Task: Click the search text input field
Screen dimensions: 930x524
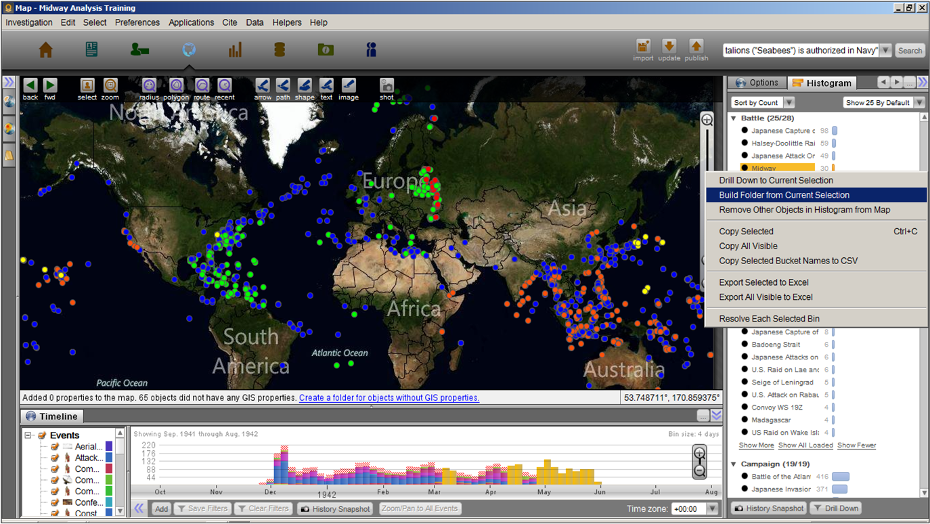Action: click(x=801, y=50)
